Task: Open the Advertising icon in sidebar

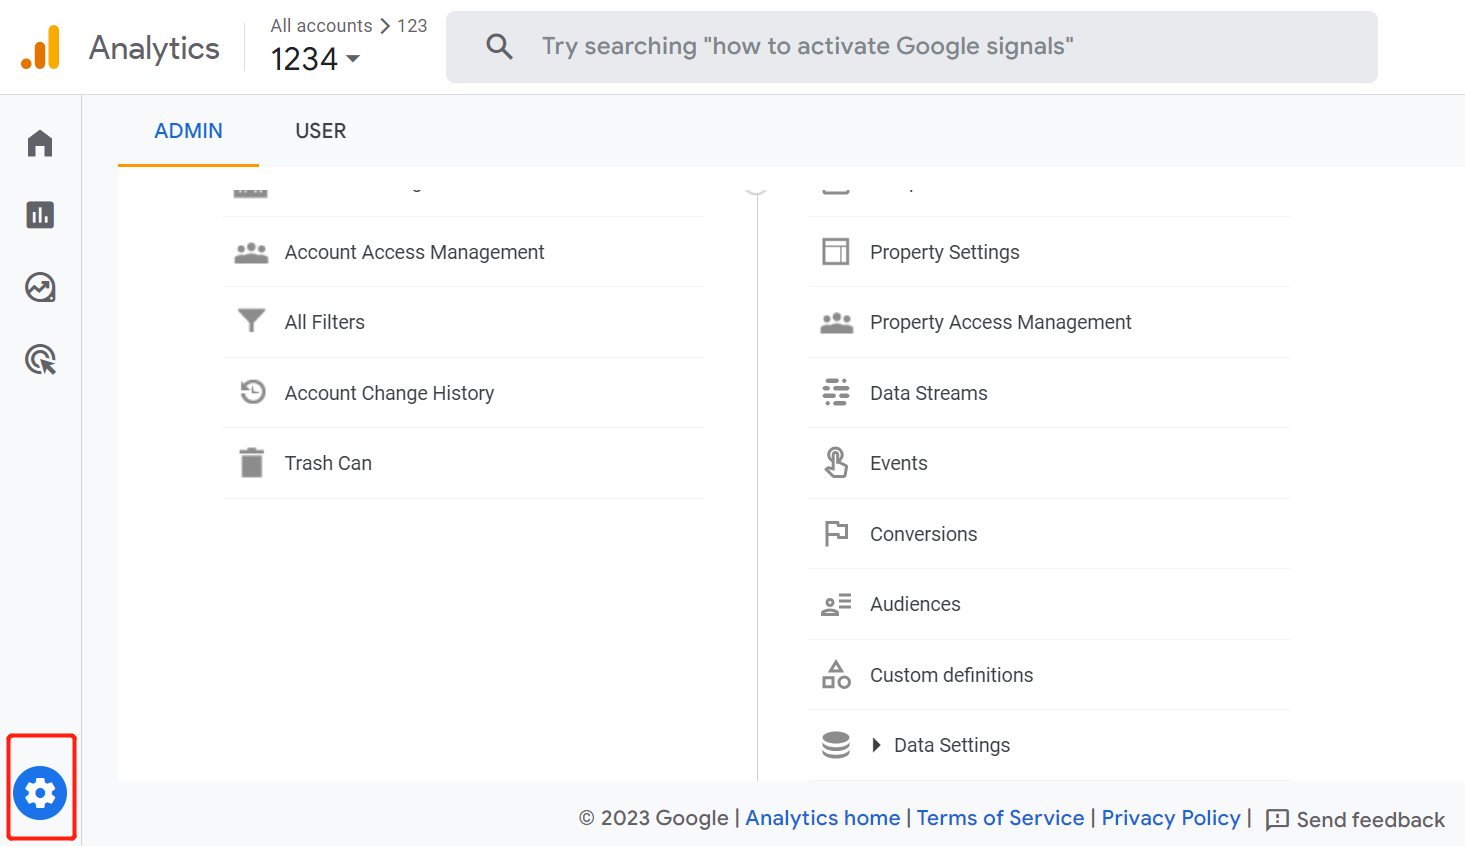Action: [x=40, y=360]
